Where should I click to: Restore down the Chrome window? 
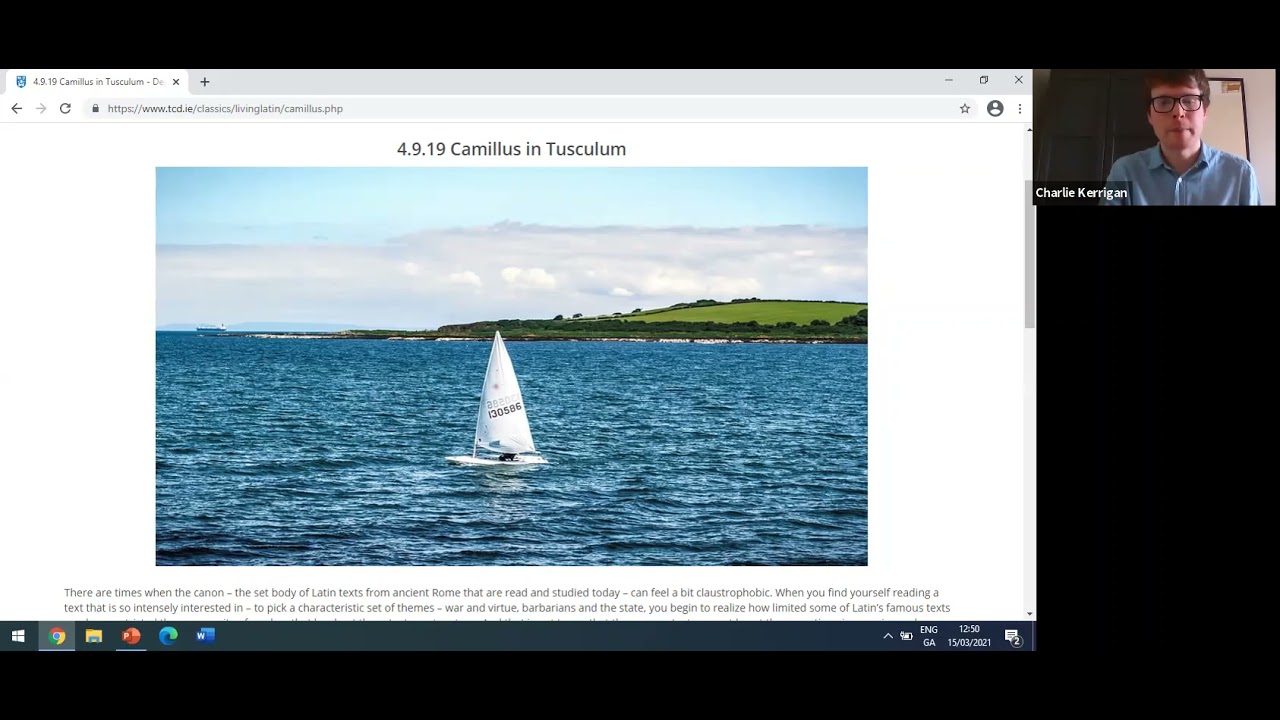pos(984,80)
